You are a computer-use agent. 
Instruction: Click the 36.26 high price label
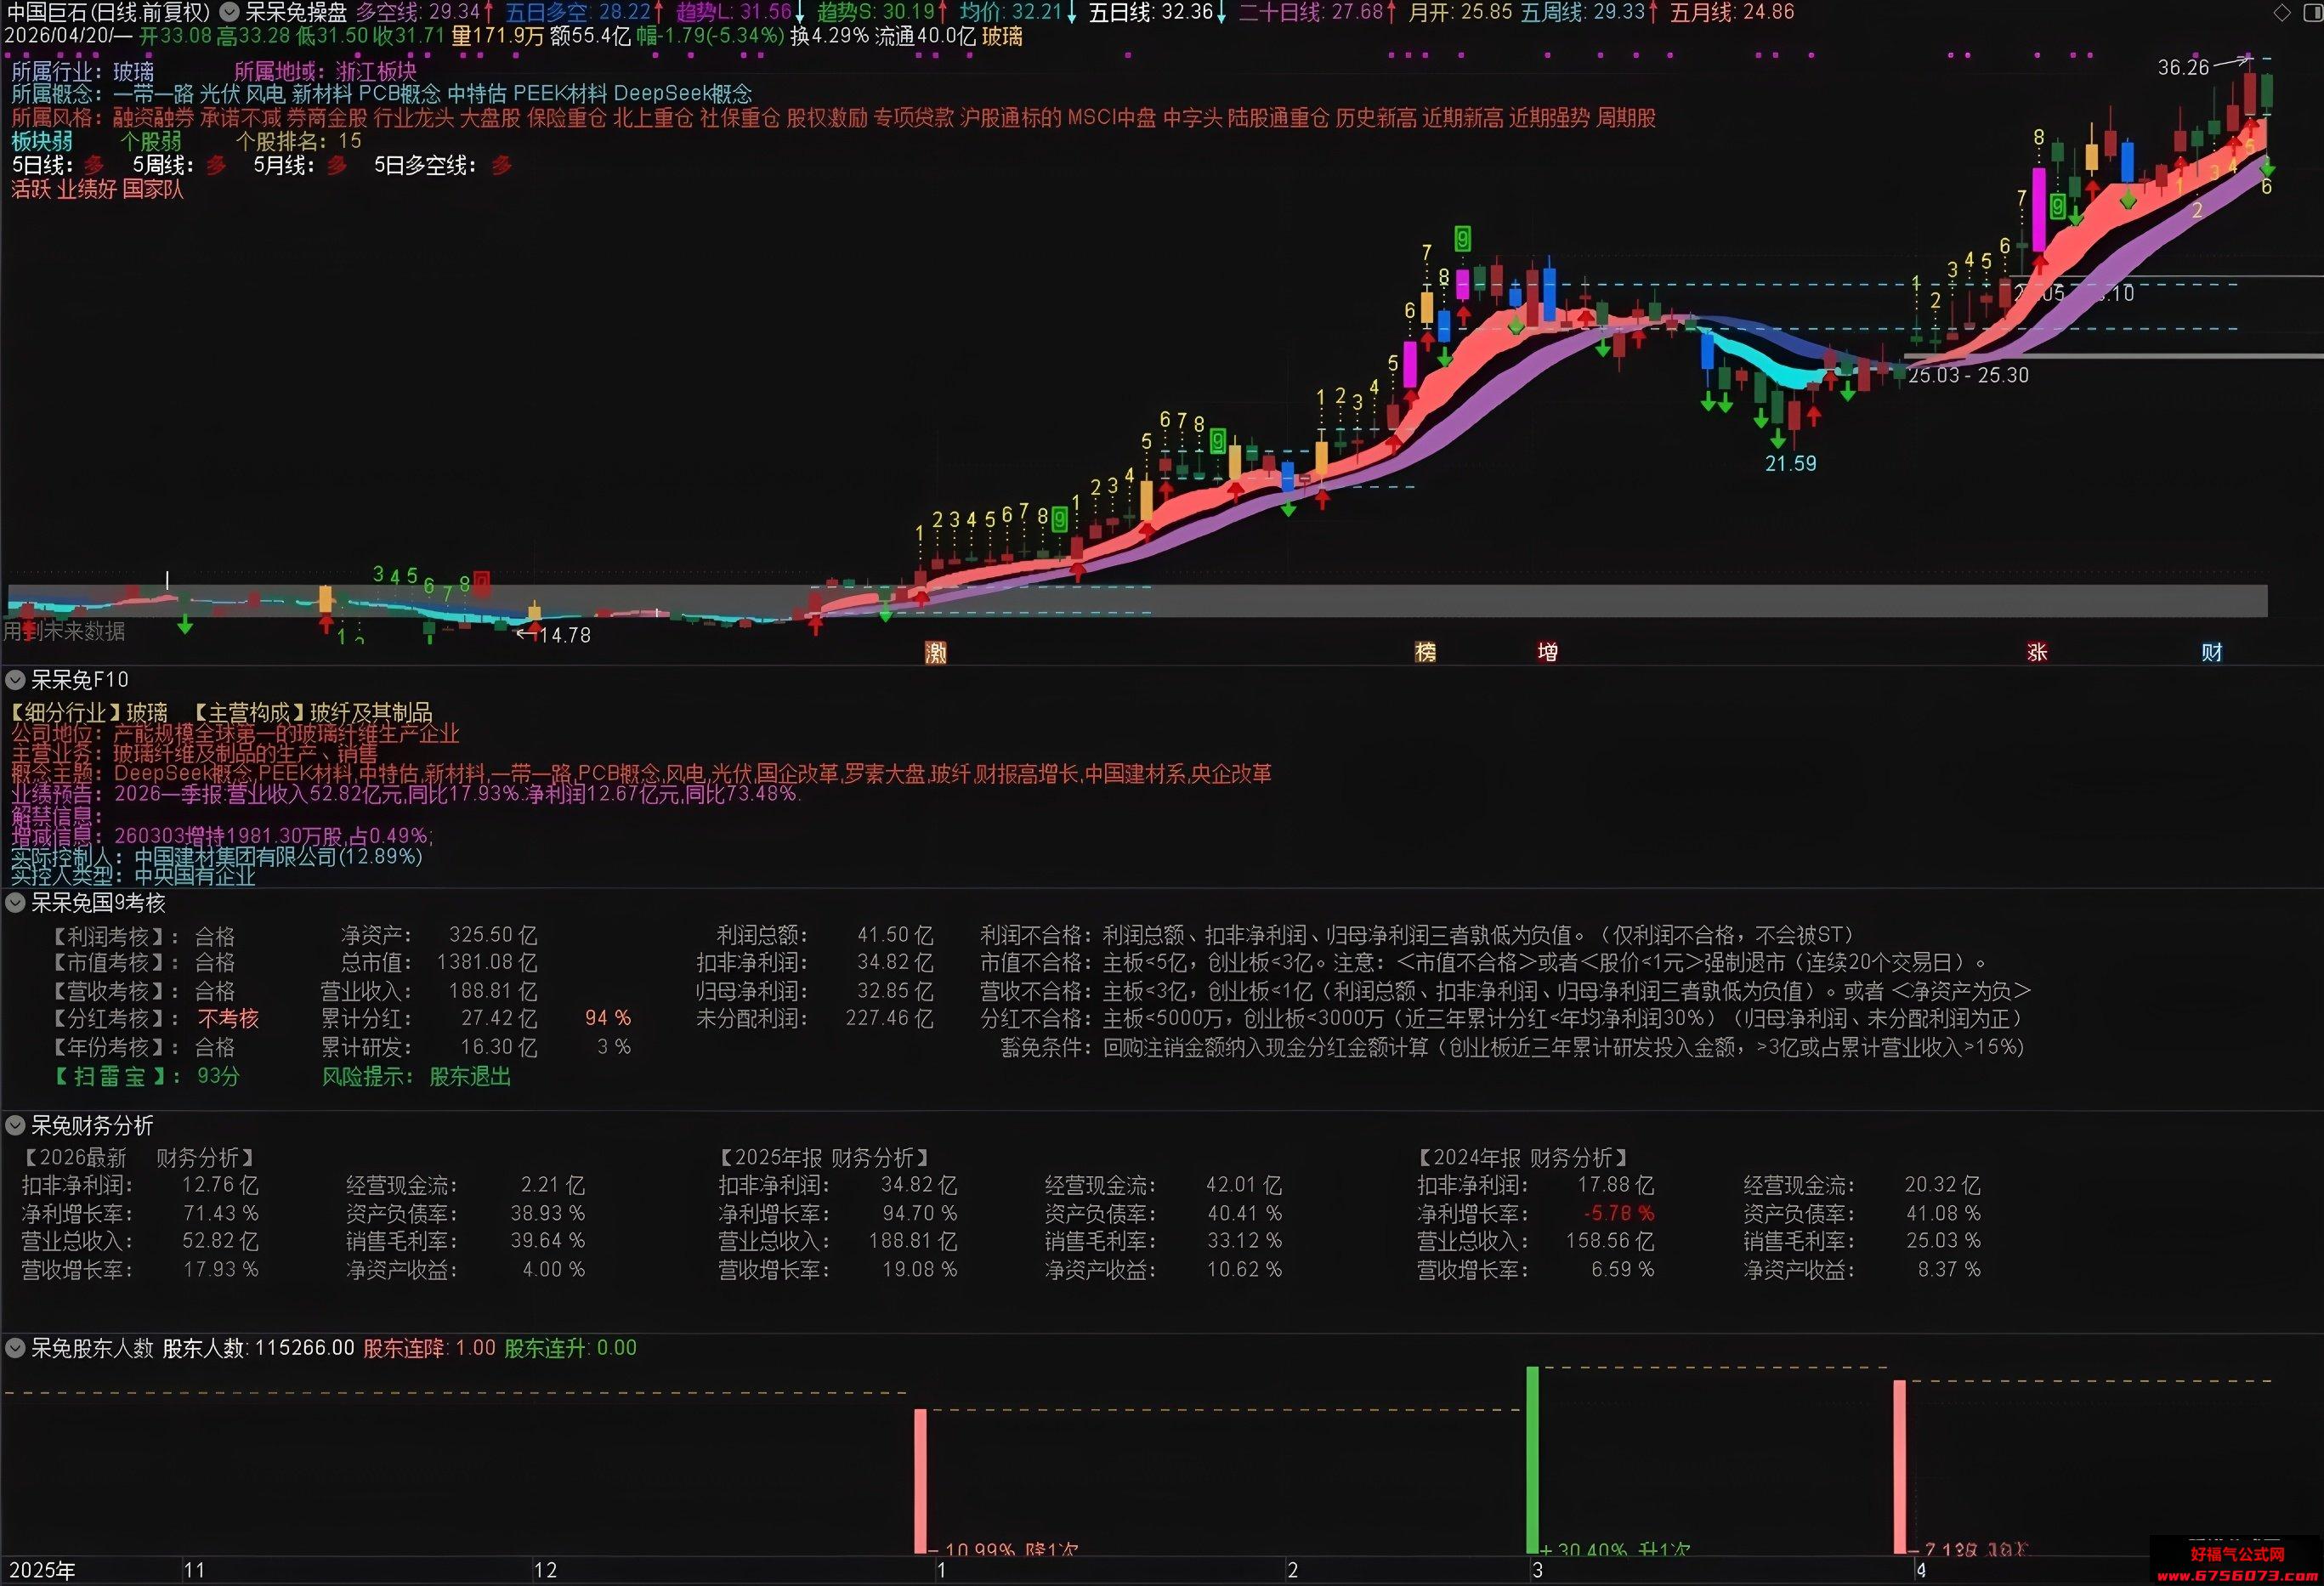click(2183, 67)
